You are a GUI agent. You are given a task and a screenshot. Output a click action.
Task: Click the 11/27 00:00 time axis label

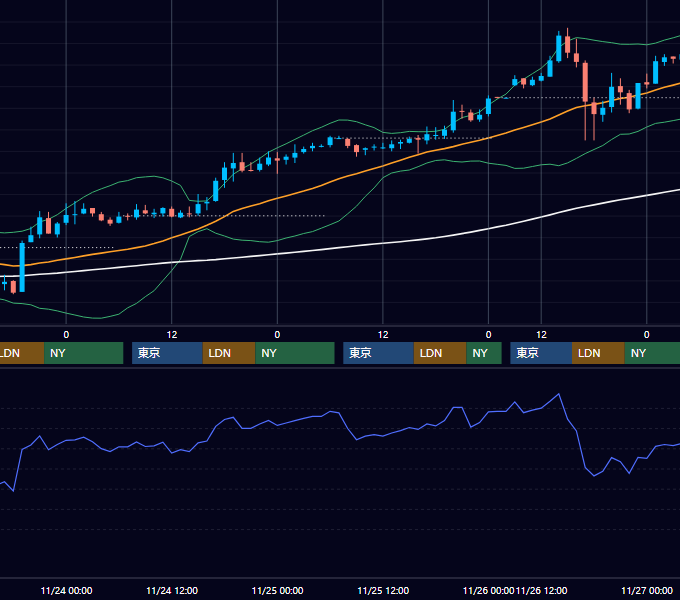pos(647,590)
